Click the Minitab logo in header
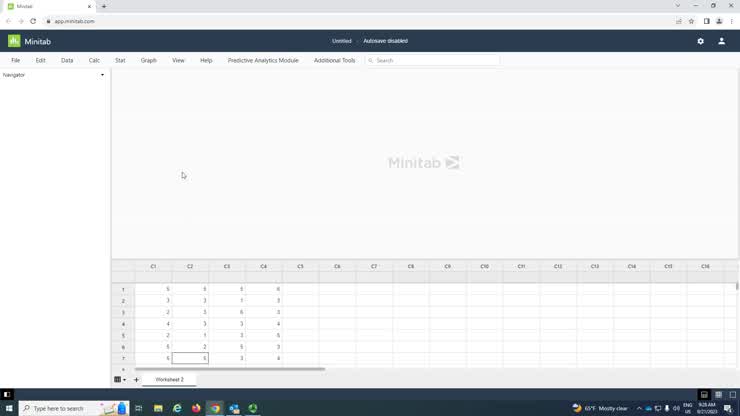Image resolution: width=740 pixels, height=416 pixels. (x=29, y=41)
